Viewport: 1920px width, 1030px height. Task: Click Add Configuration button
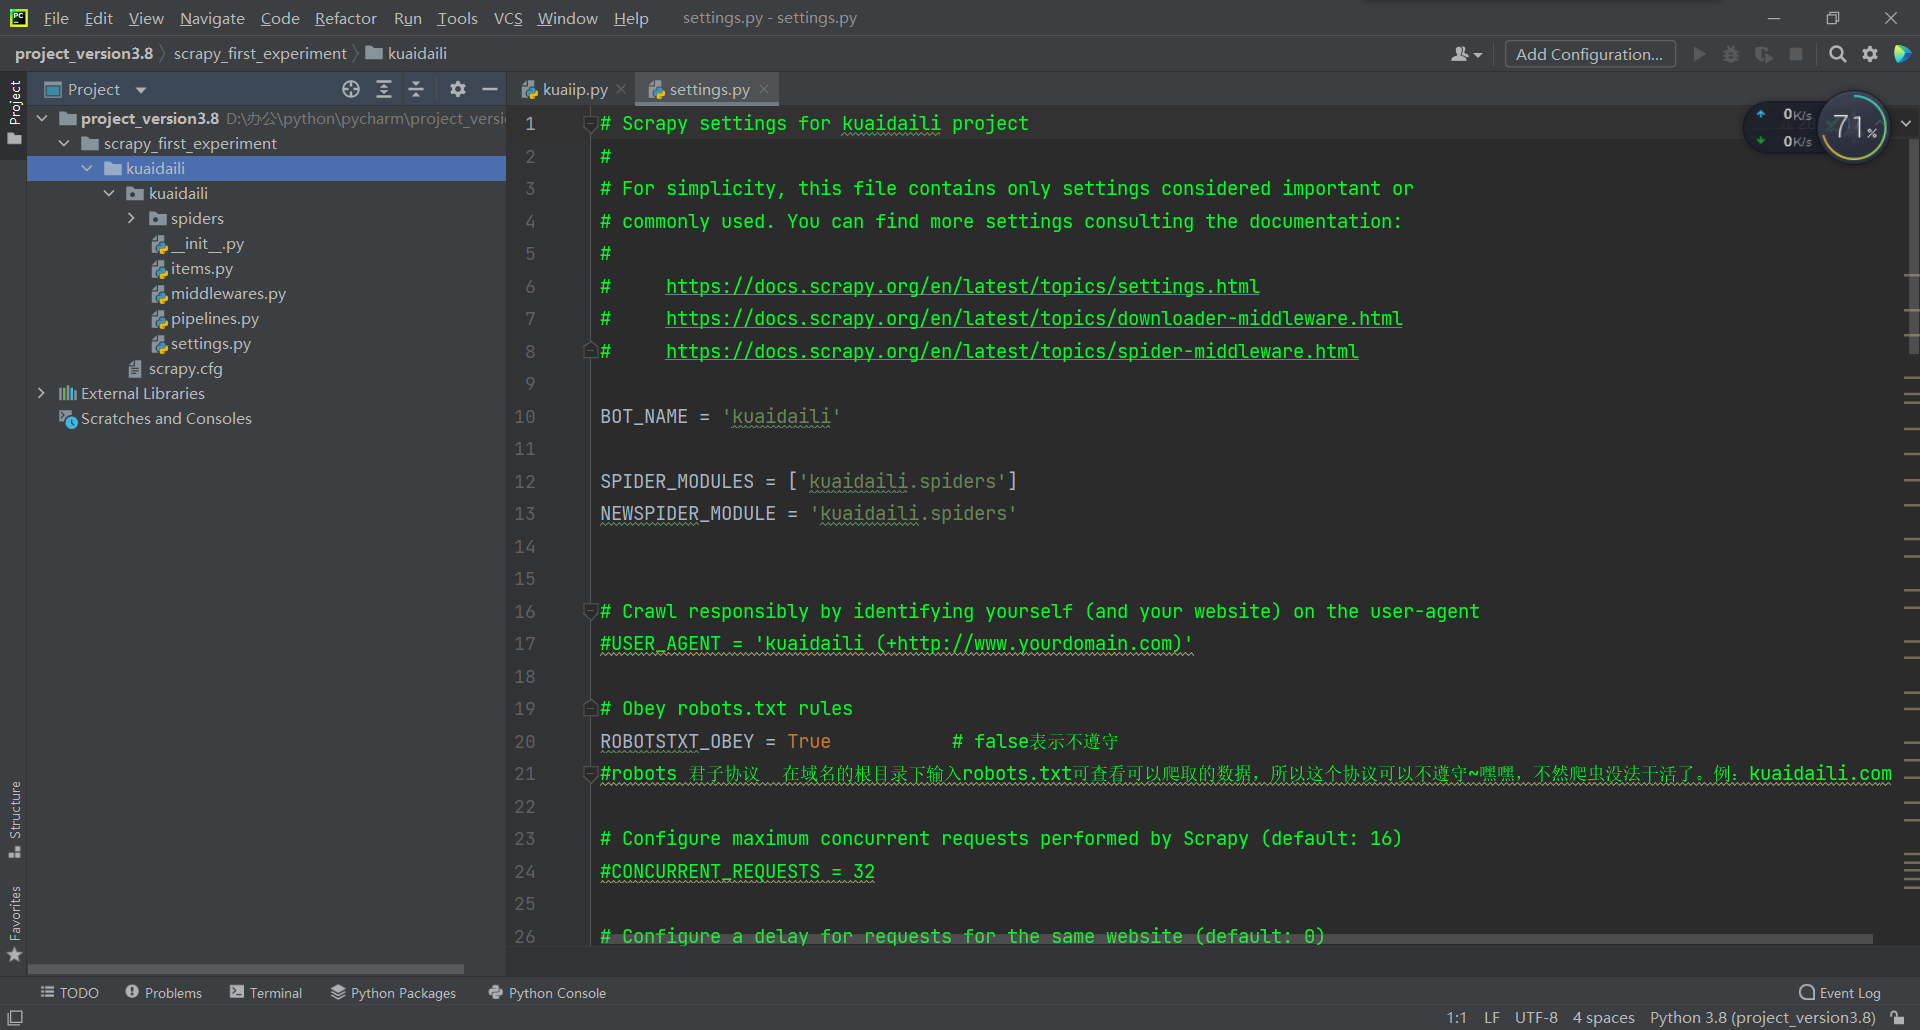[1589, 54]
